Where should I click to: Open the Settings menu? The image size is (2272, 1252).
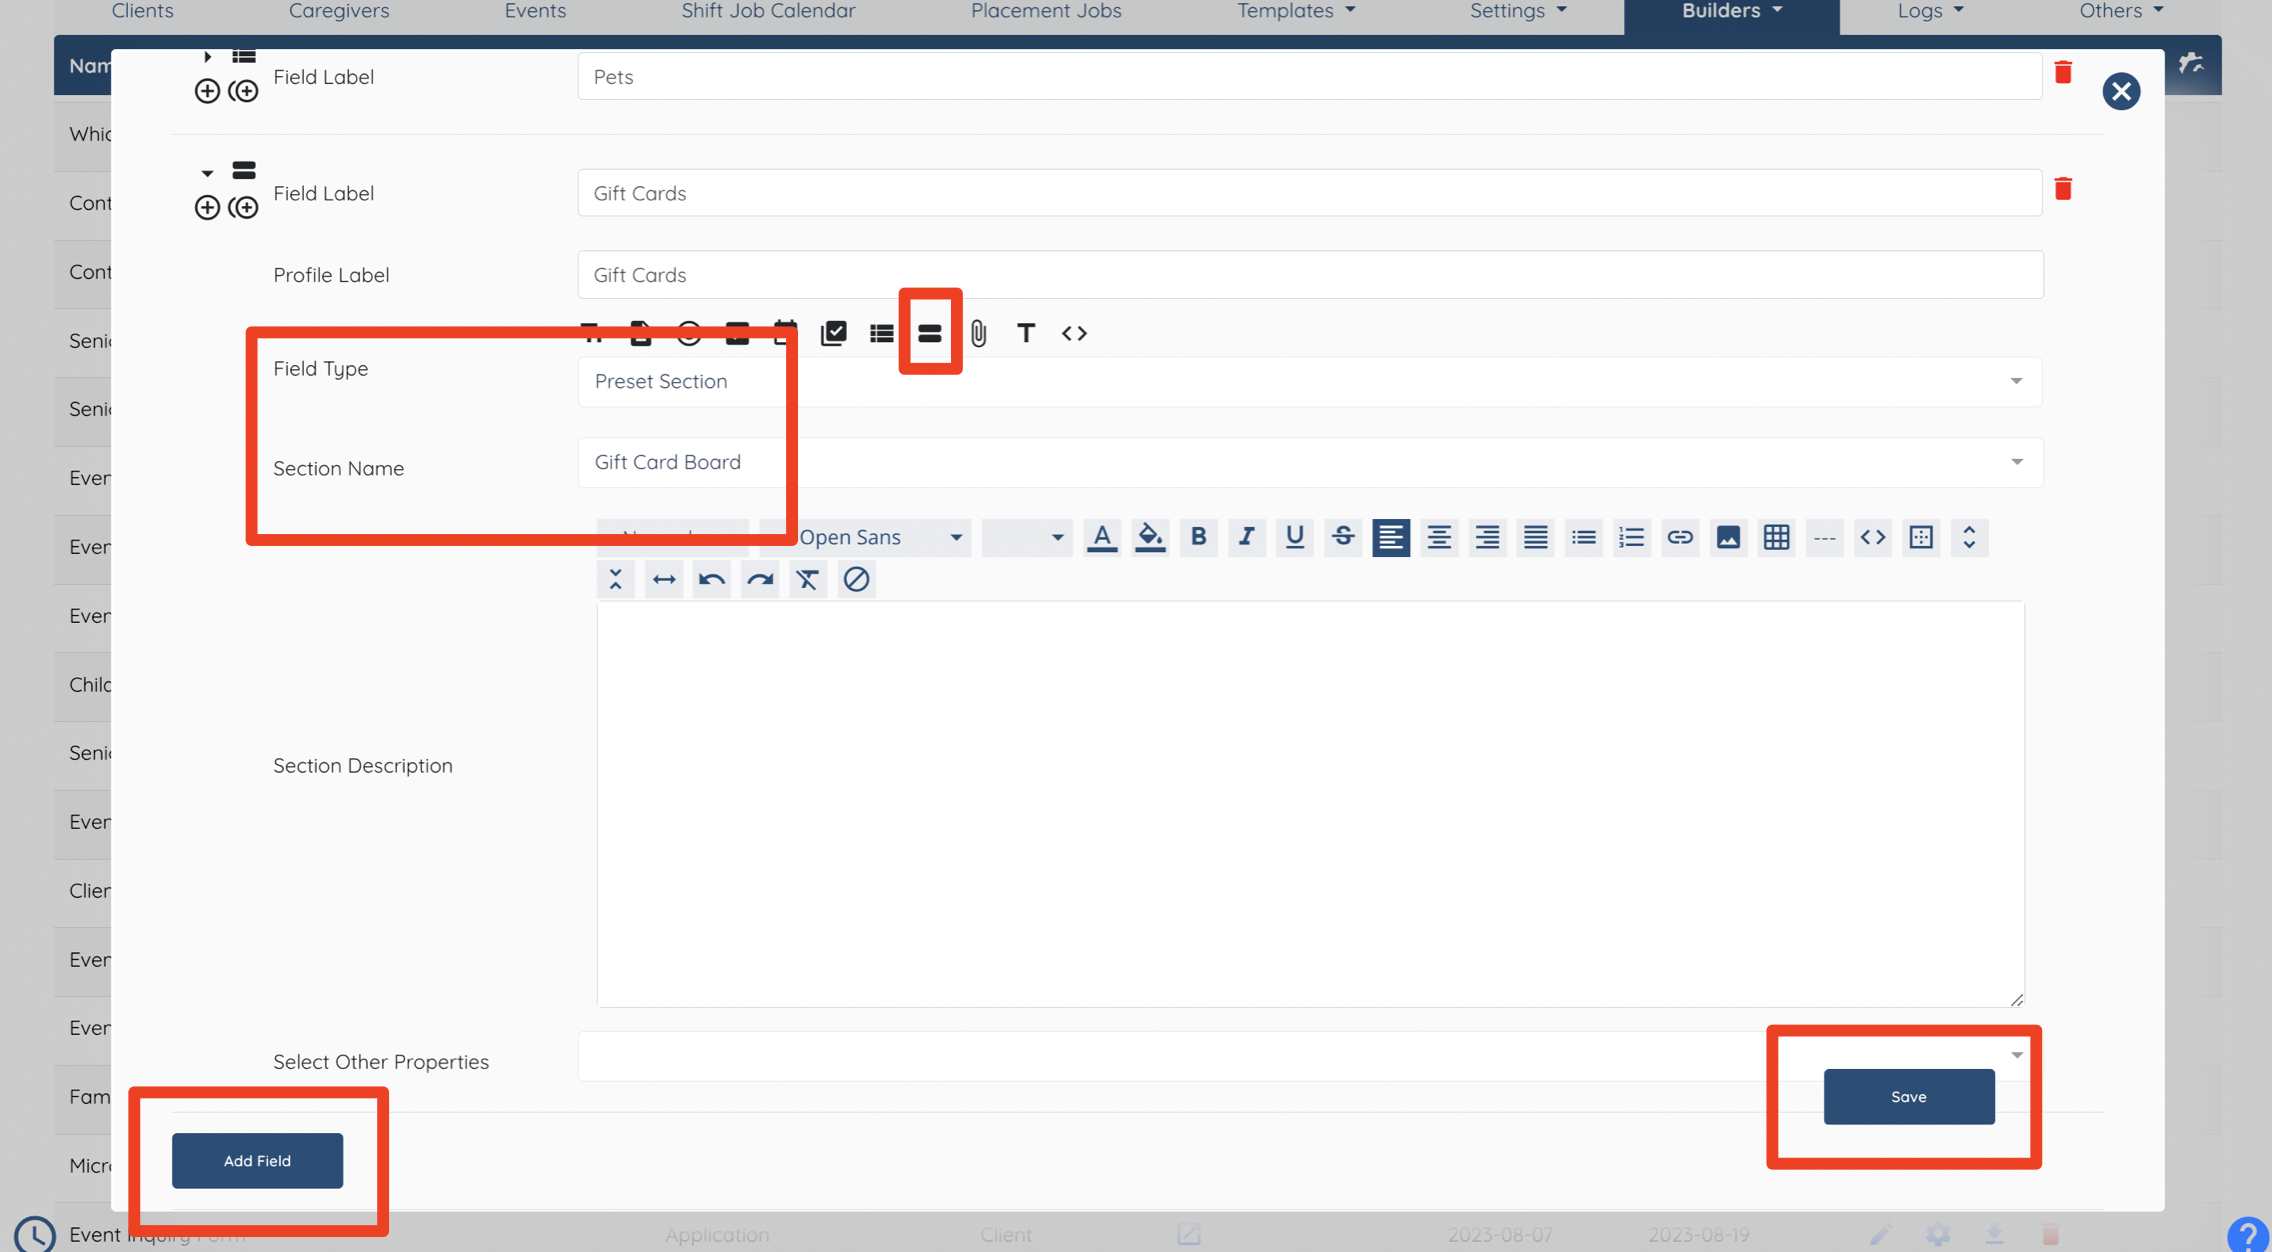click(1518, 11)
